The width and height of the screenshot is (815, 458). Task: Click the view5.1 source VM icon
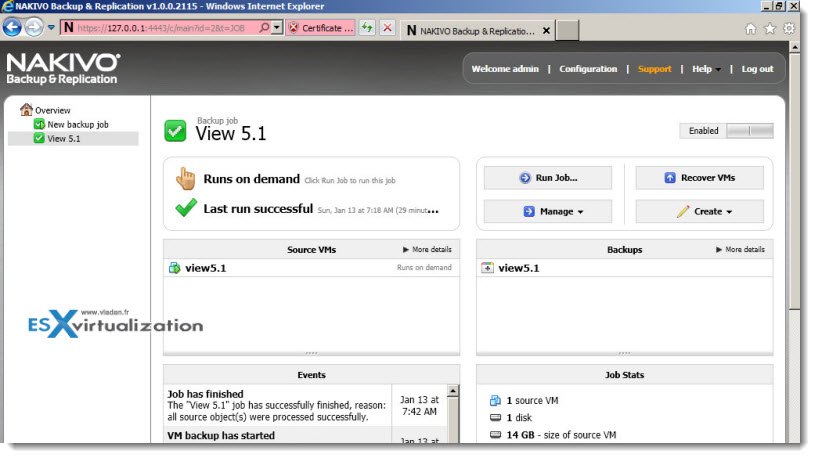tap(175, 268)
